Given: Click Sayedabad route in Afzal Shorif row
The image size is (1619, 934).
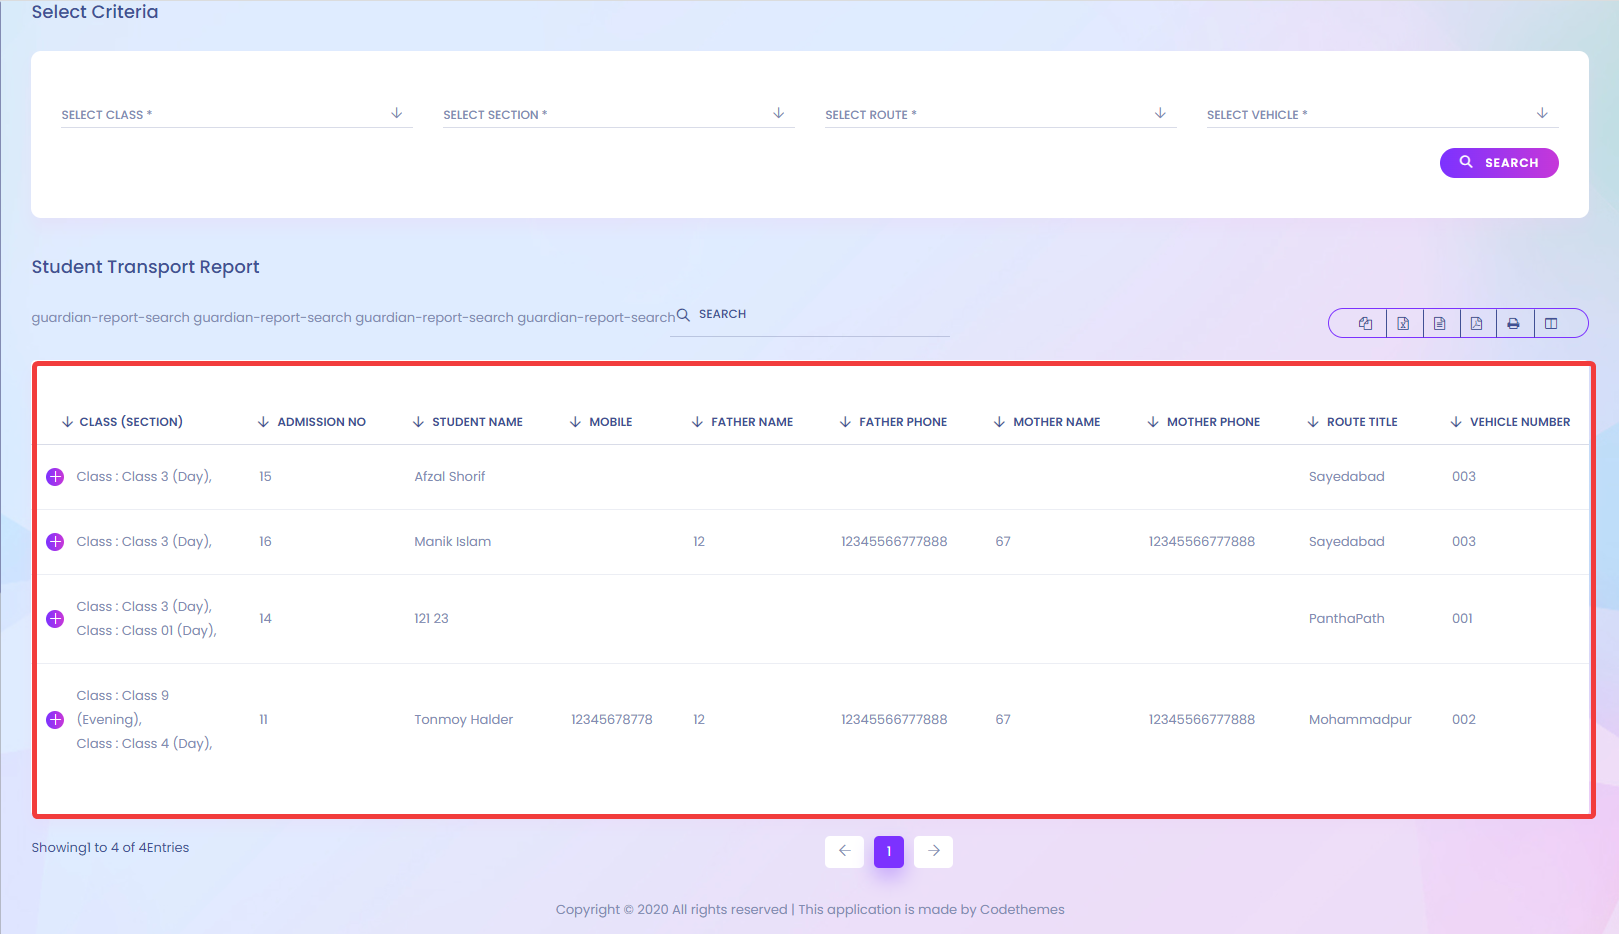Looking at the screenshot, I should click(x=1347, y=477).
